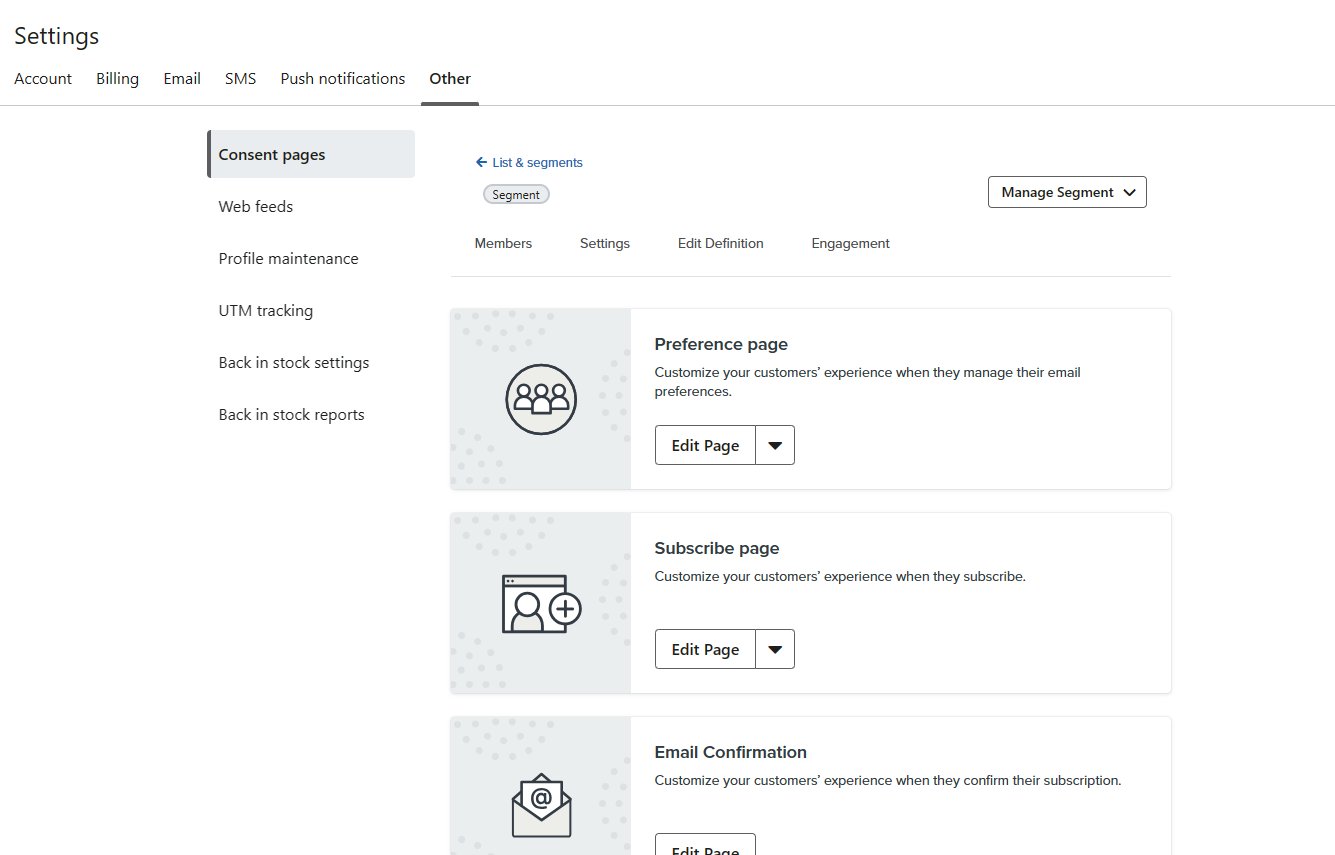Click the Email Confirmation heading

click(730, 752)
